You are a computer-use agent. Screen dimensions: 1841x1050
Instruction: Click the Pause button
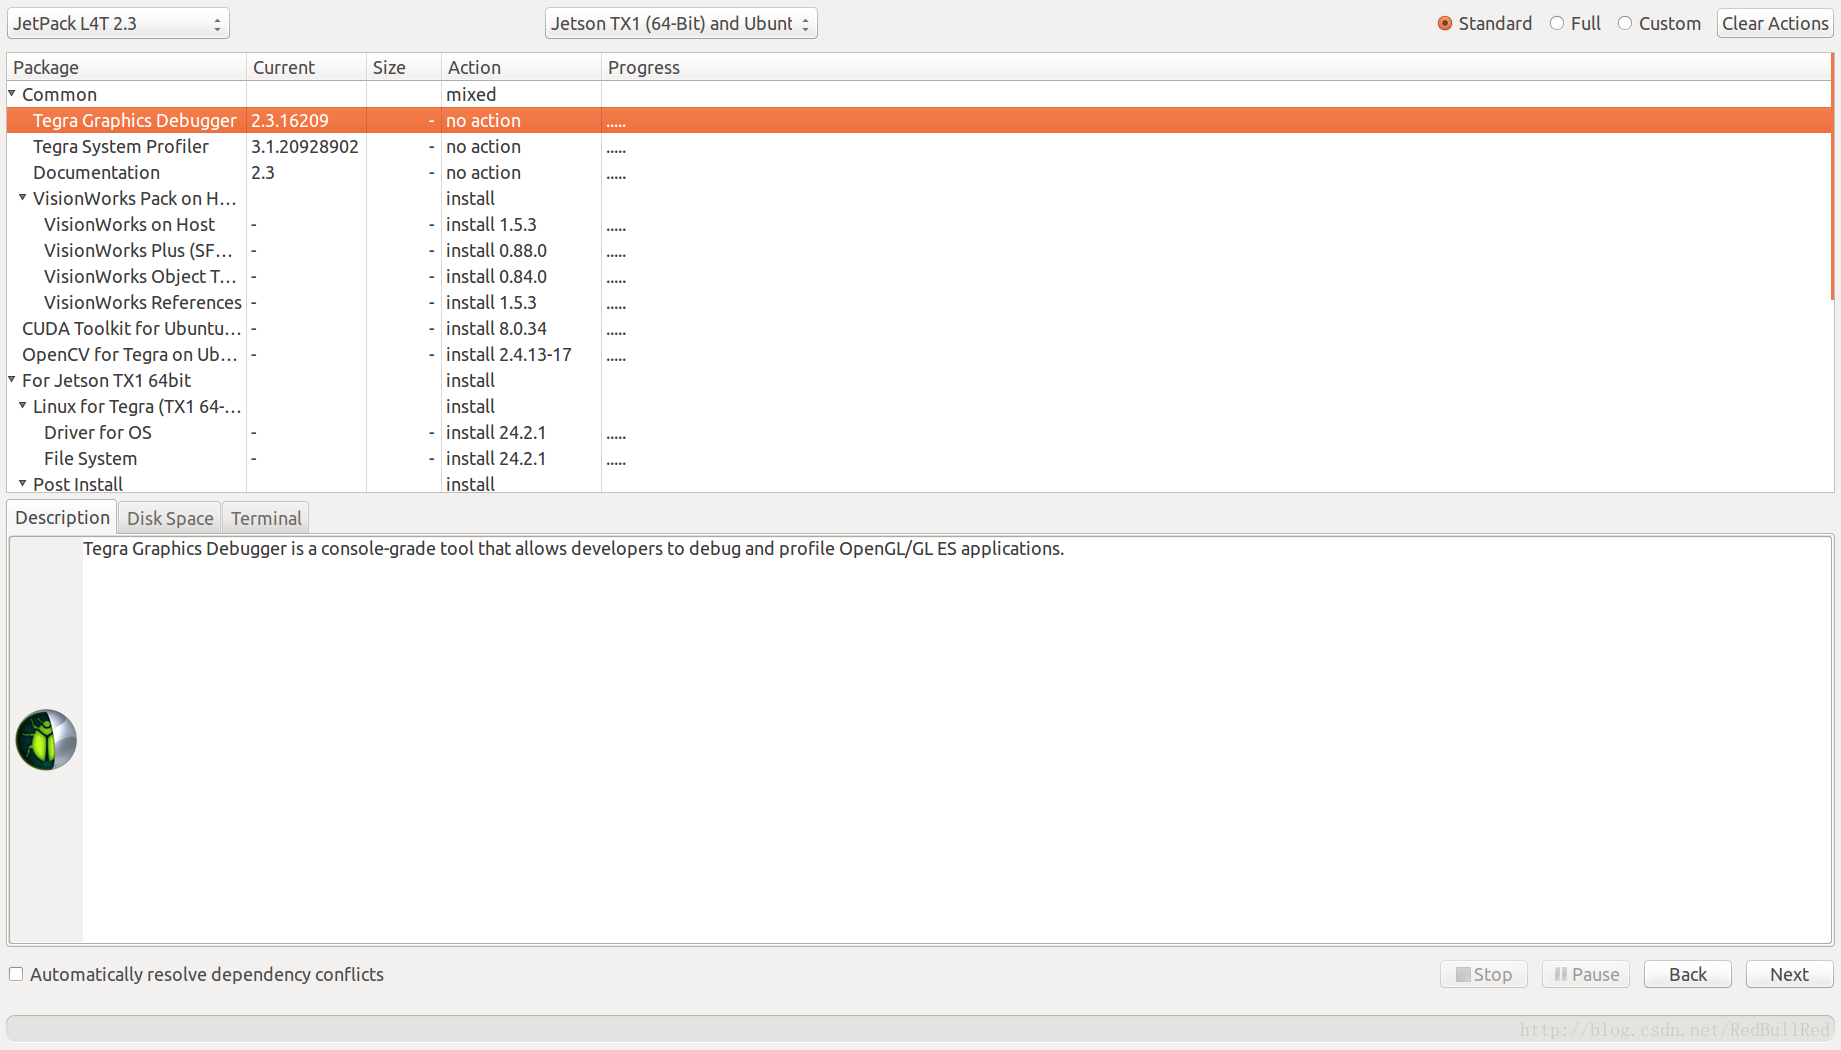tap(1586, 974)
